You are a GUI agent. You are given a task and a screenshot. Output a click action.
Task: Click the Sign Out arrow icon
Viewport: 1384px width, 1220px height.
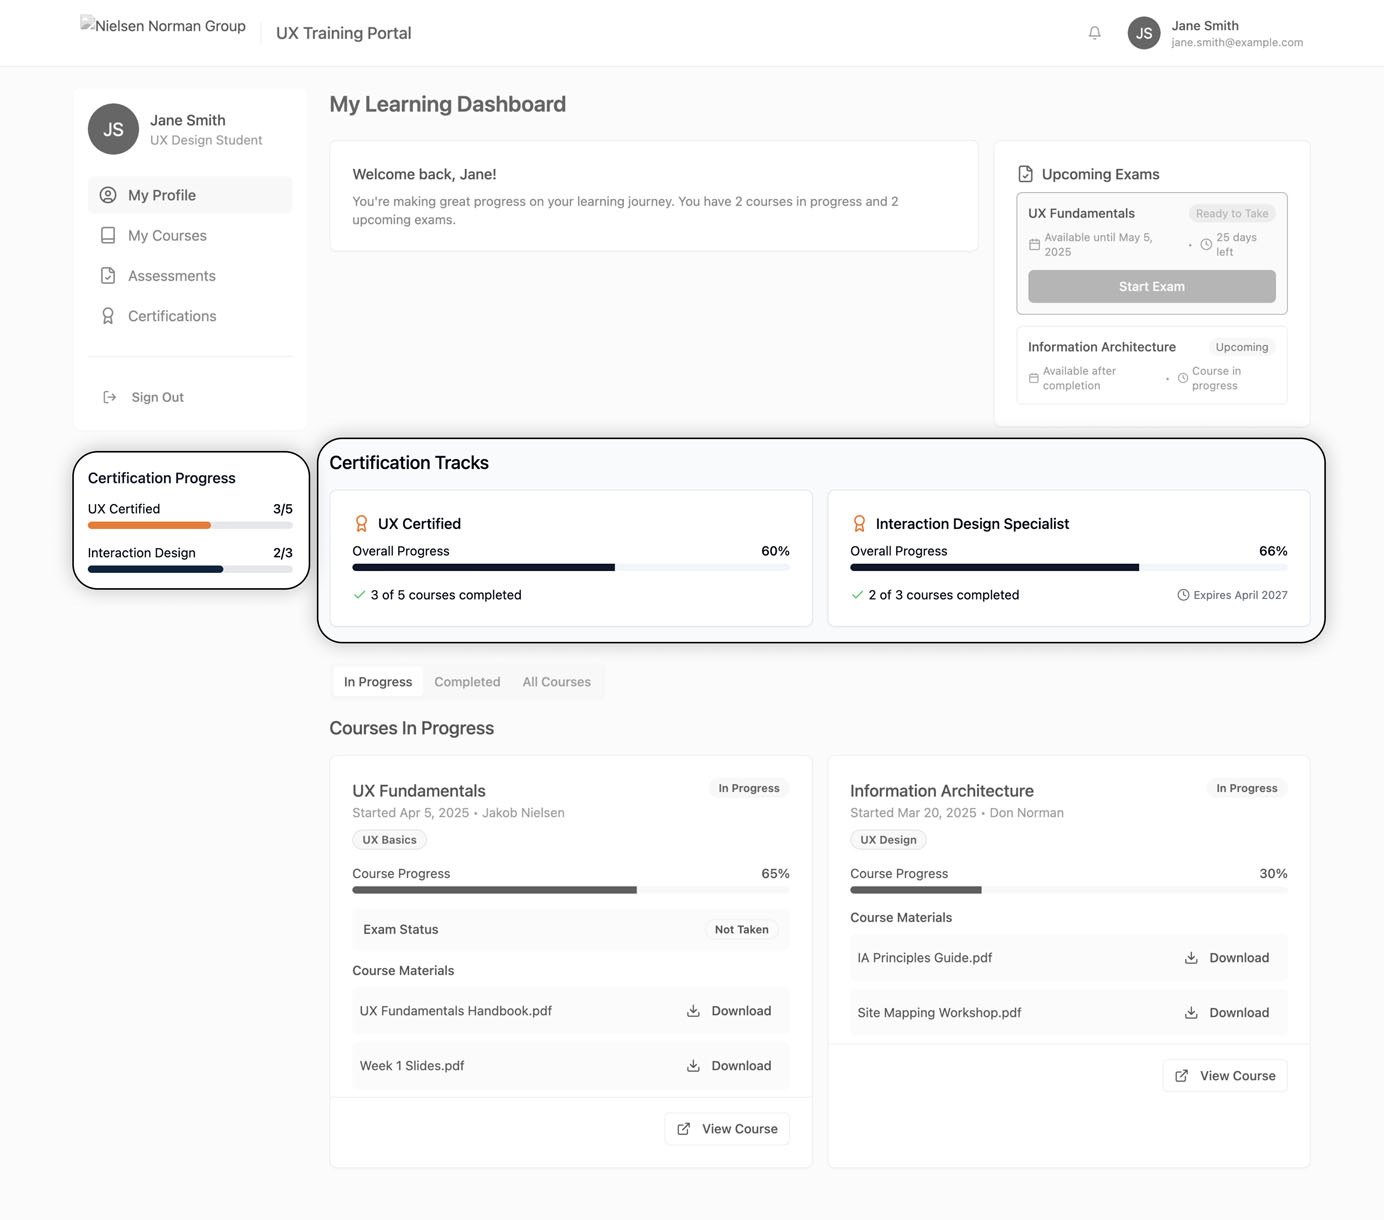[110, 396]
